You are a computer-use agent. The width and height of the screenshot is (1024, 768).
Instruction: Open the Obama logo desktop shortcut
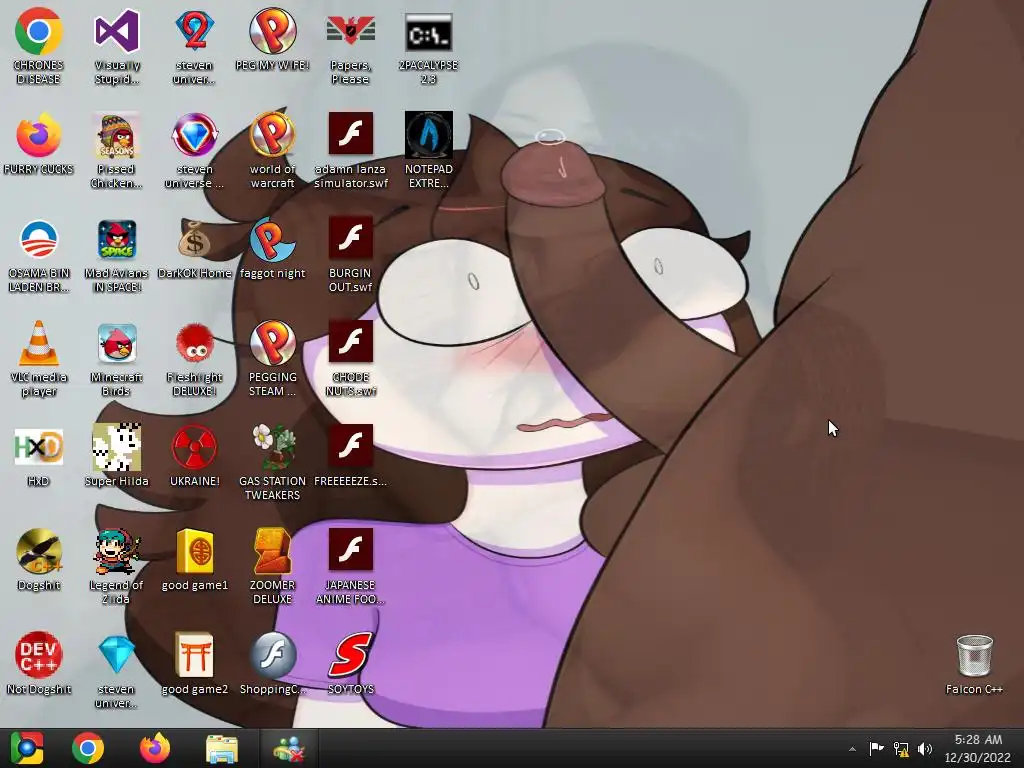[x=39, y=255]
